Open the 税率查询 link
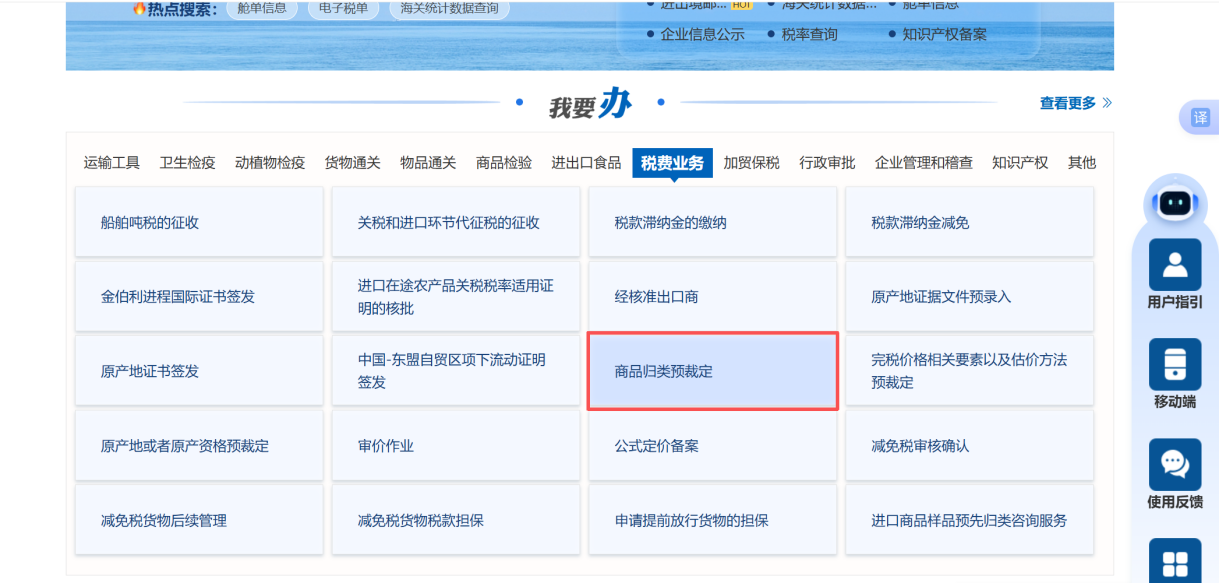1219x583 pixels. click(809, 34)
